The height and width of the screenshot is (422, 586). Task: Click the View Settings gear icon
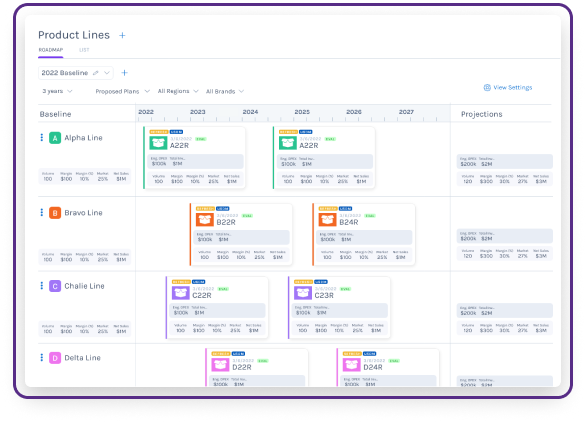pos(487,87)
